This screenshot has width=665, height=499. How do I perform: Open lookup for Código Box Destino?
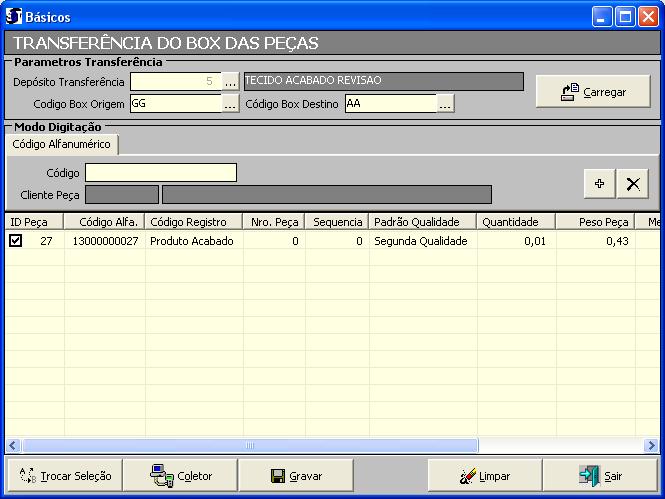pyautogui.click(x=445, y=103)
